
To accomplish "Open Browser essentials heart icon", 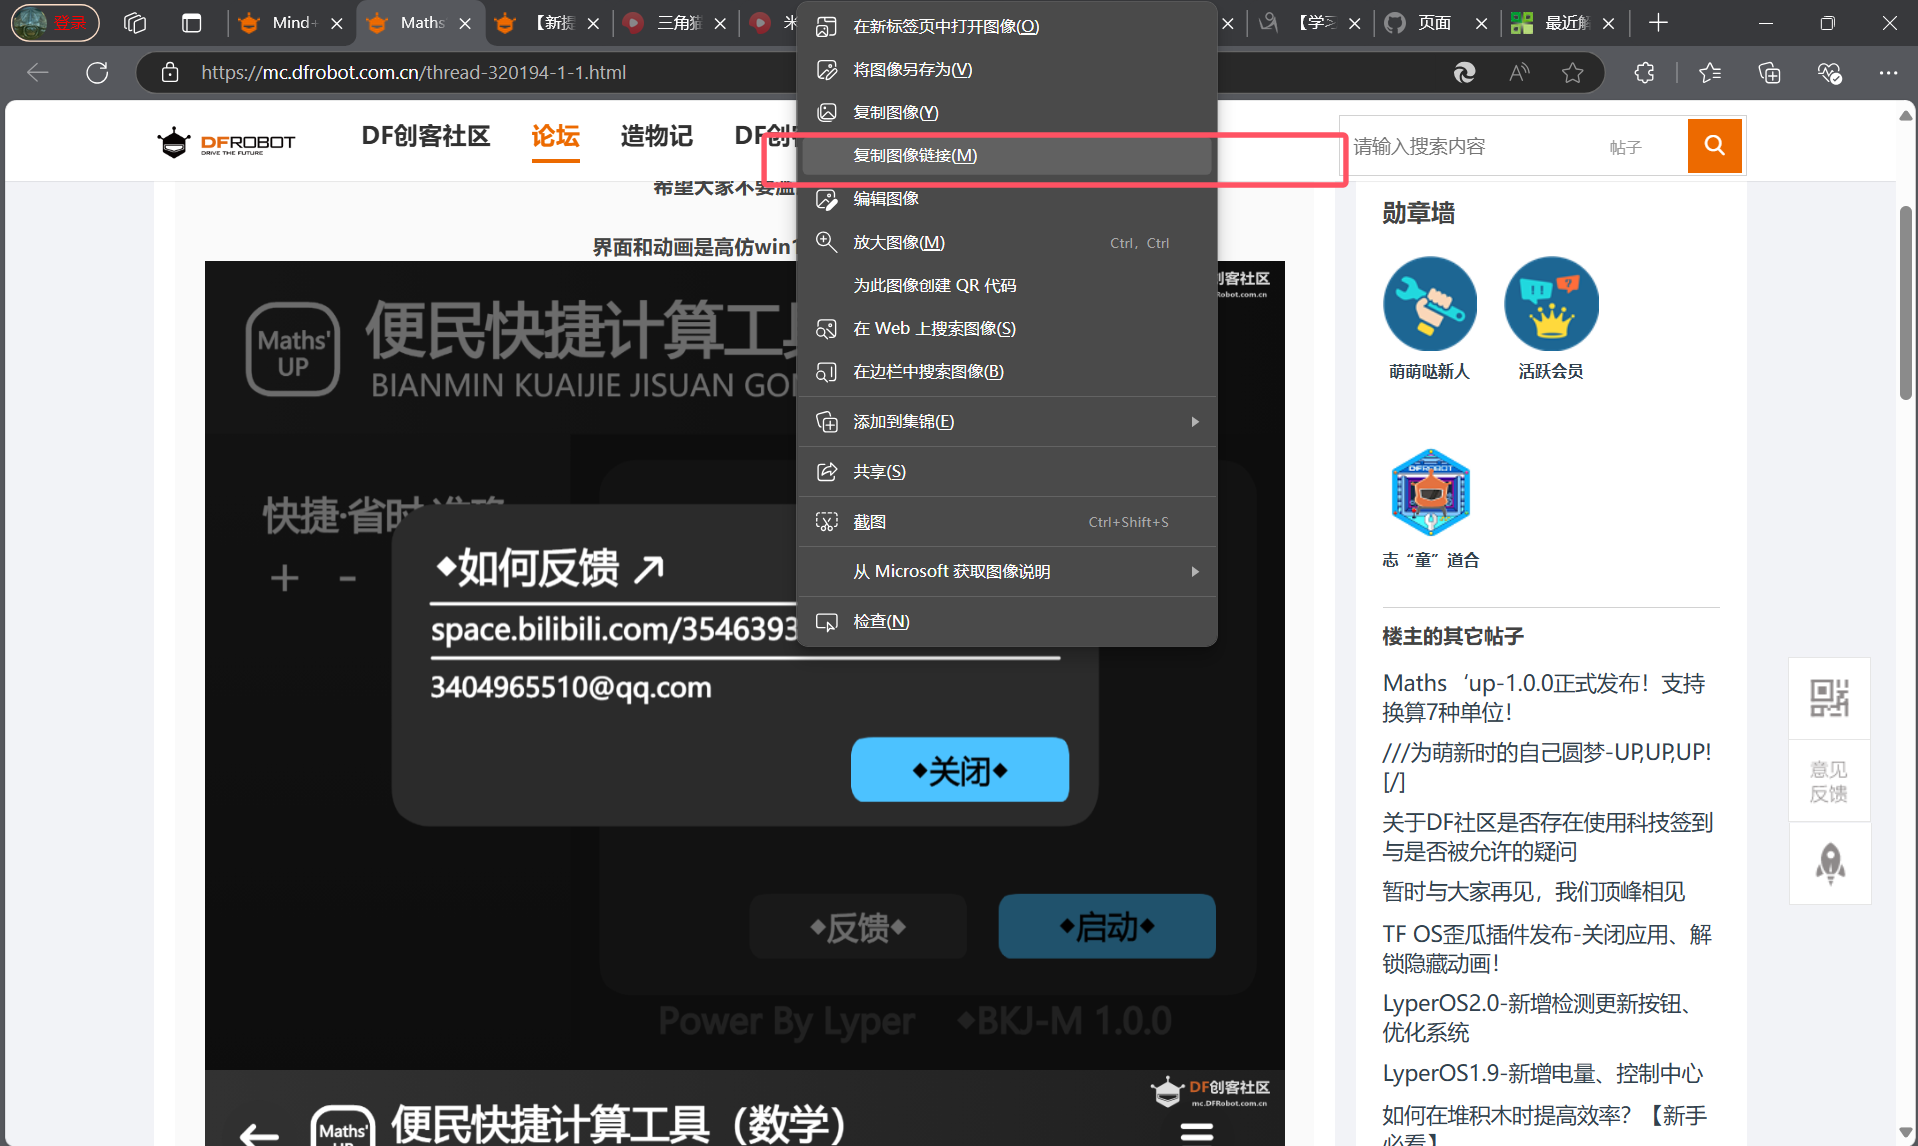I will [1829, 72].
